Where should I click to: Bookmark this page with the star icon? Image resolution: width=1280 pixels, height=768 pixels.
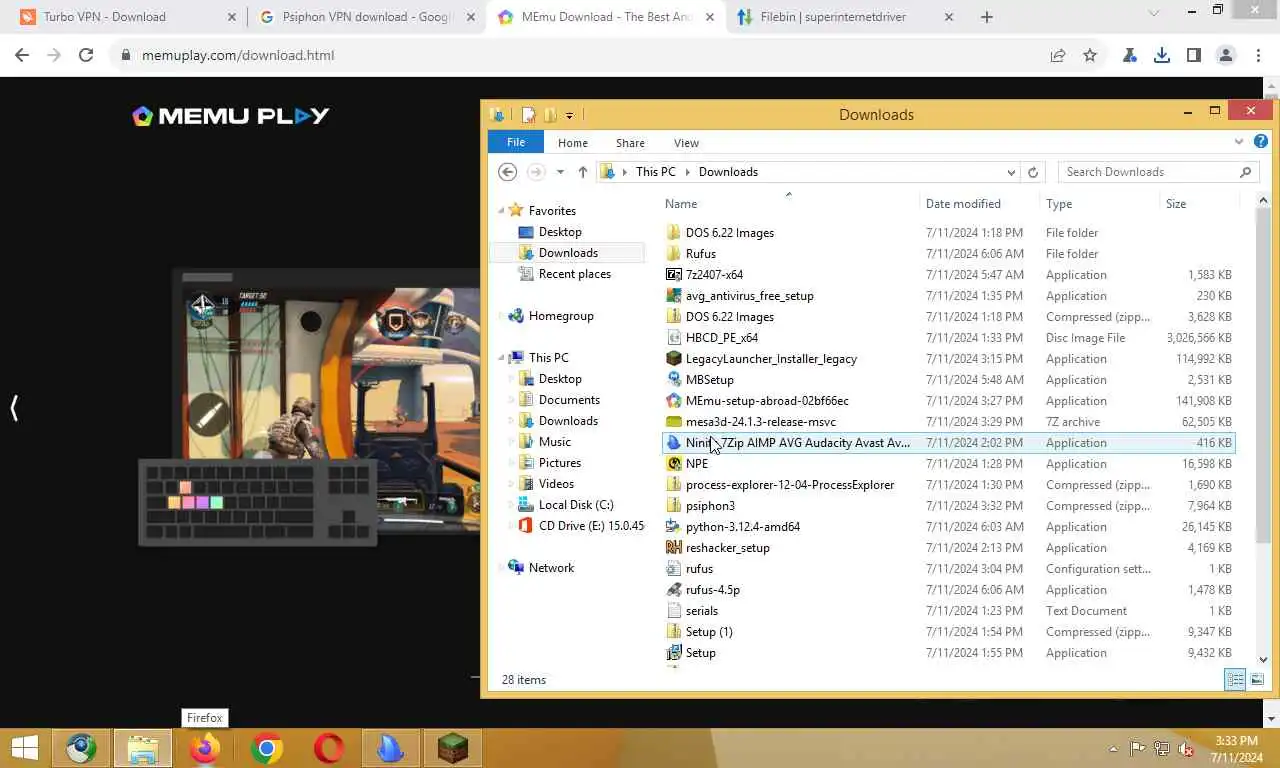pyautogui.click(x=1090, y=55)
